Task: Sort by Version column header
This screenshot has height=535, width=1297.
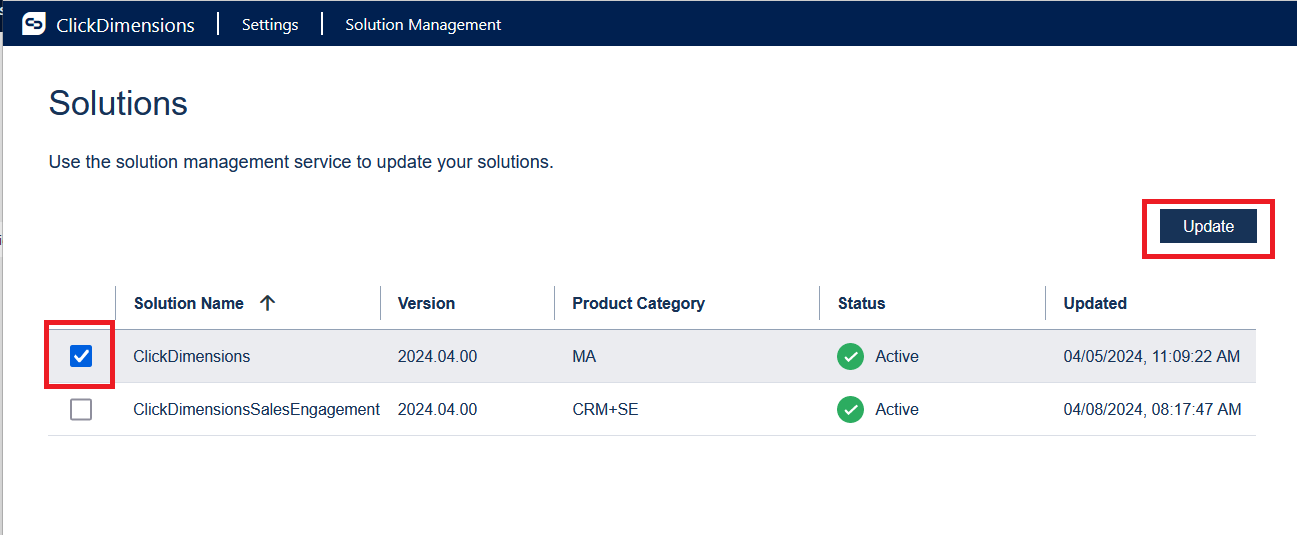Action: tap(426, 303)
